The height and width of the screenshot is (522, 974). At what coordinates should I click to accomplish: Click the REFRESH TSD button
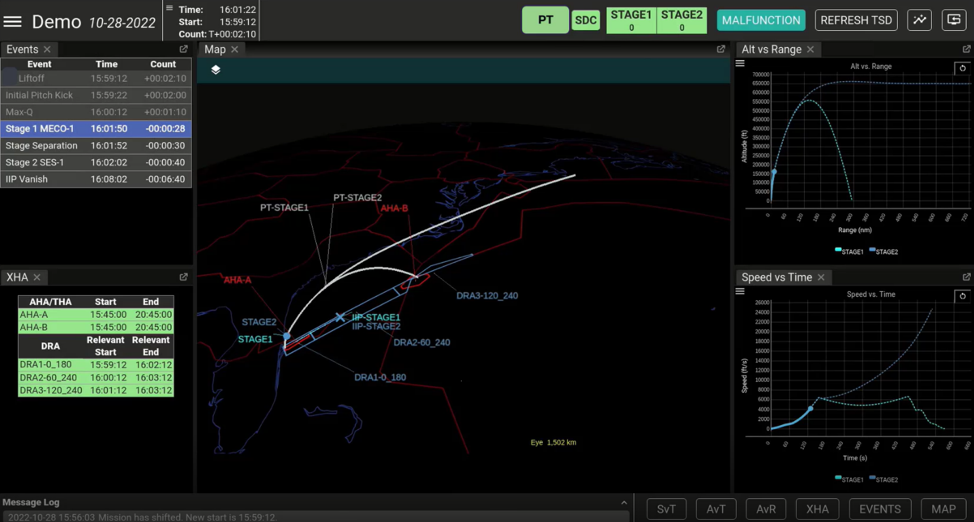click(856, 20)
